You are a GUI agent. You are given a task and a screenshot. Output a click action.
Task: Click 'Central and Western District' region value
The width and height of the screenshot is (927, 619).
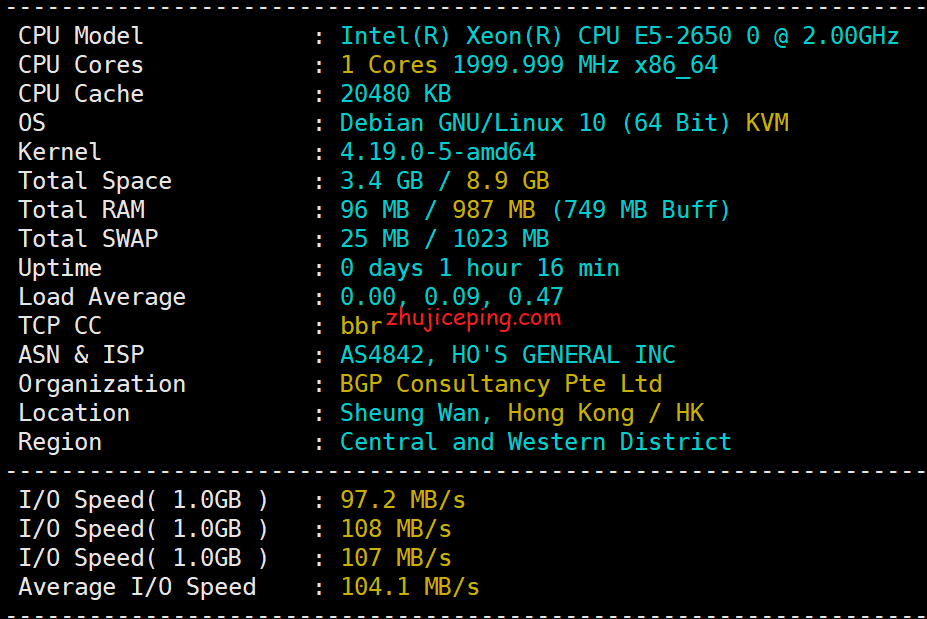click(x=536, y=442)
